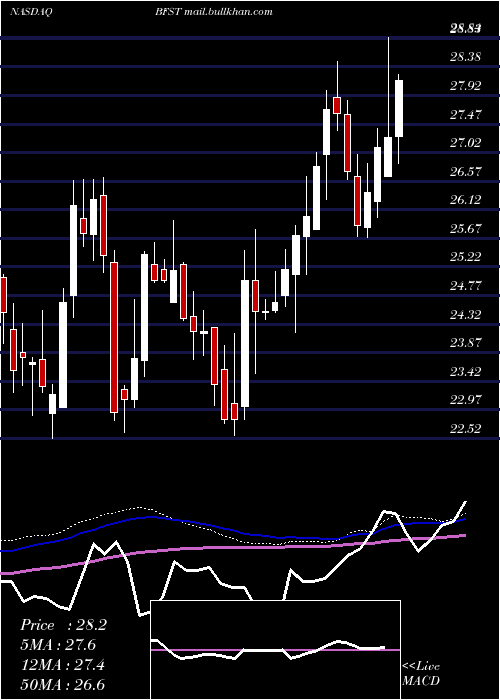Click the 25.22 price axis label

(x=466, y=257)
